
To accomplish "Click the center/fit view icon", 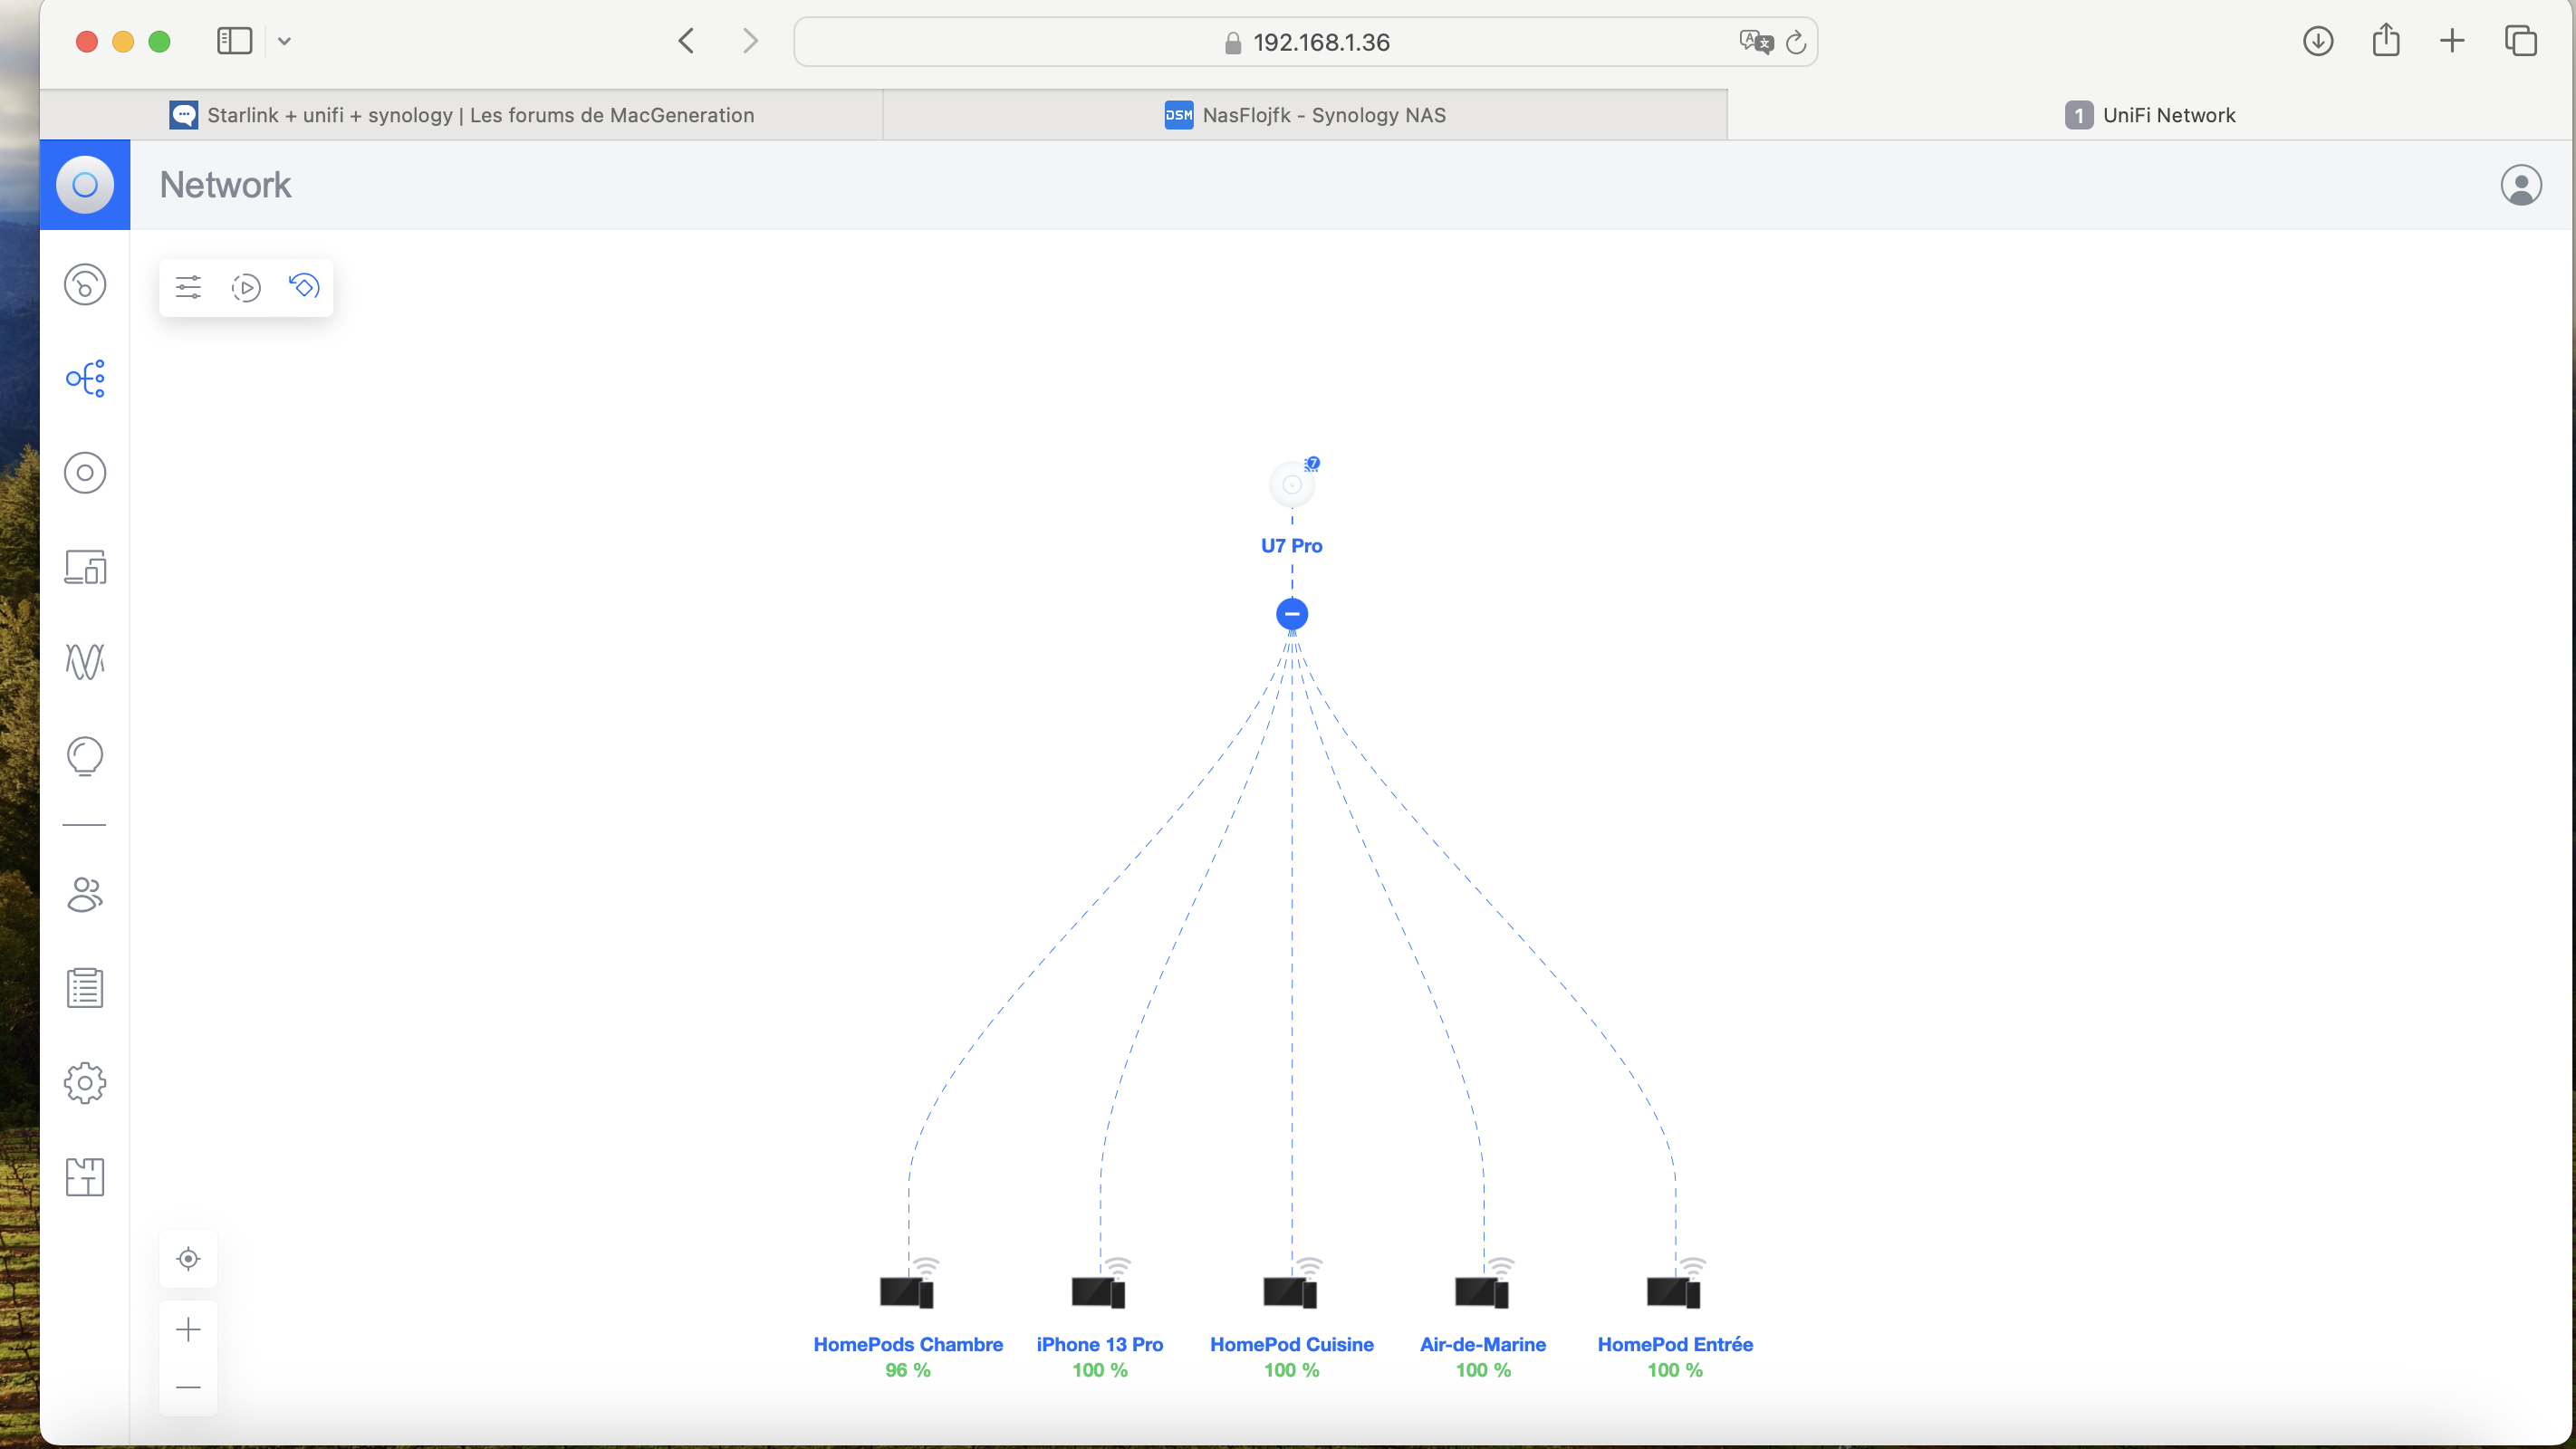I will (x=189, y=1260).
